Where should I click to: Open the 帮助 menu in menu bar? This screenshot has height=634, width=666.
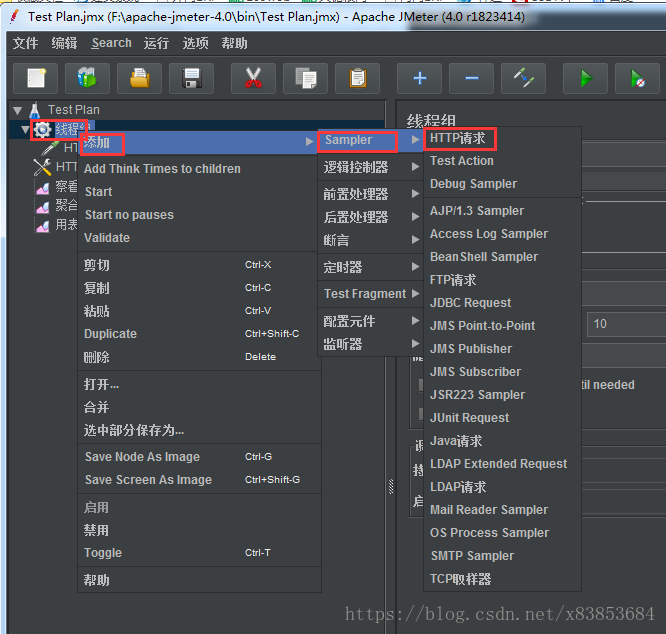[x=234, y=43]
